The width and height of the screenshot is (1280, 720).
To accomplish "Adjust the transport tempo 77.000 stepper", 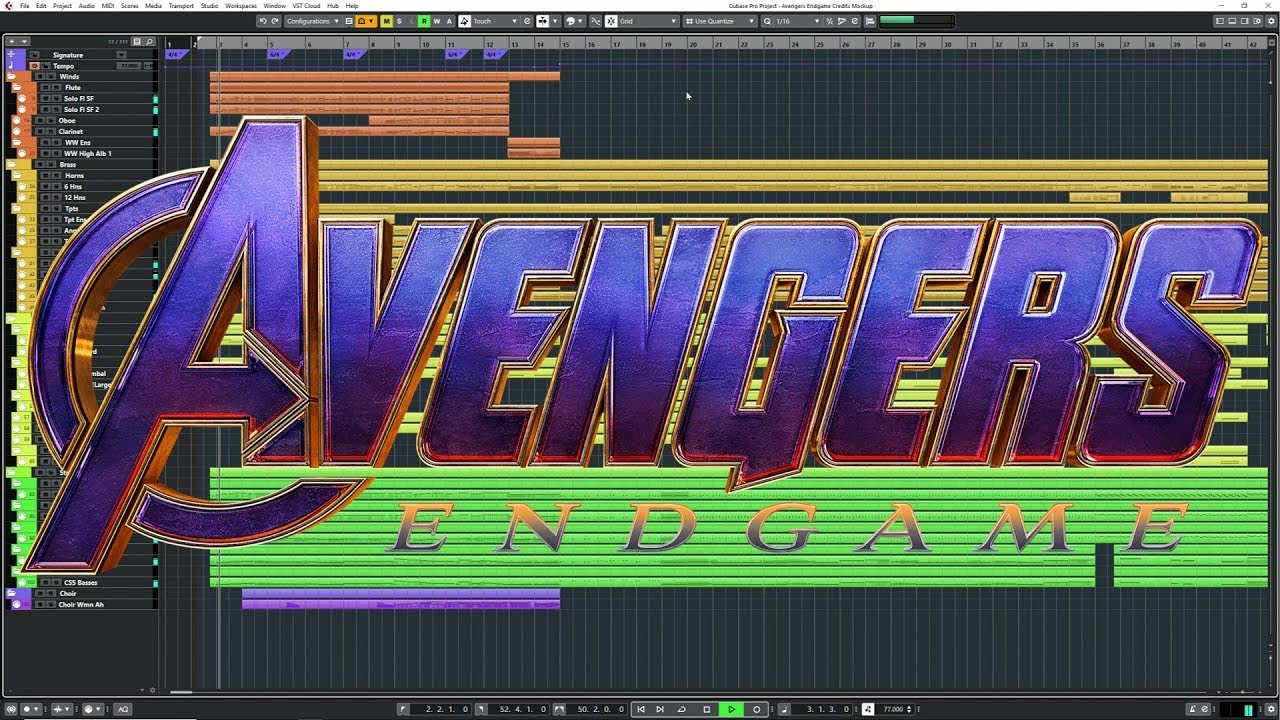I will coord(908,709).
